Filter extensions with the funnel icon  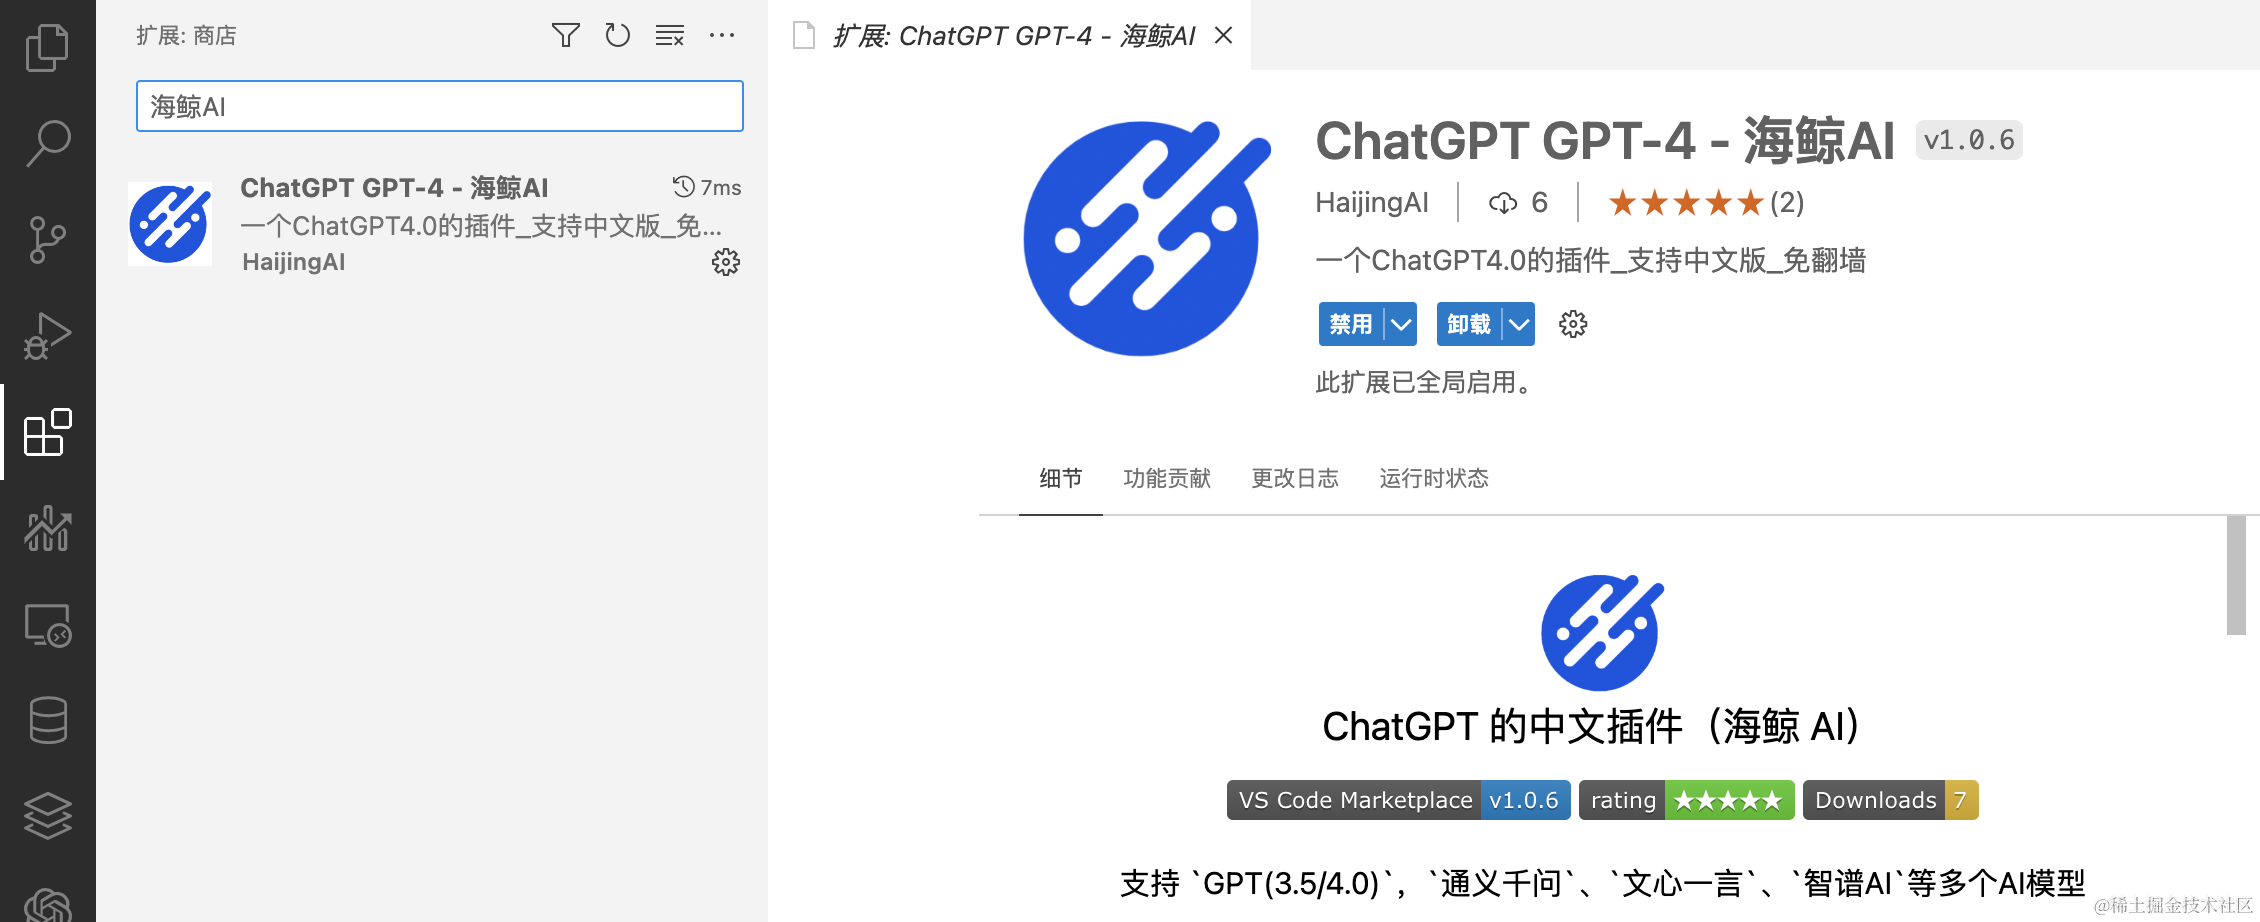(x=565, y=36)
